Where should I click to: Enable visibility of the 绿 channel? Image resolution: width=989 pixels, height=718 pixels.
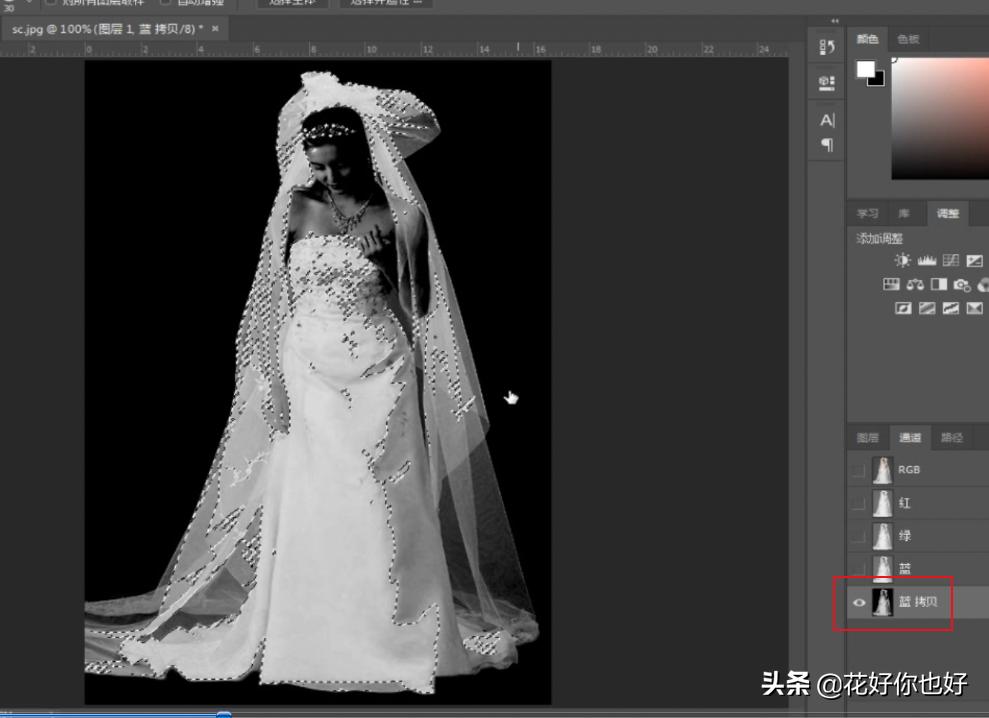pos(857,536)
